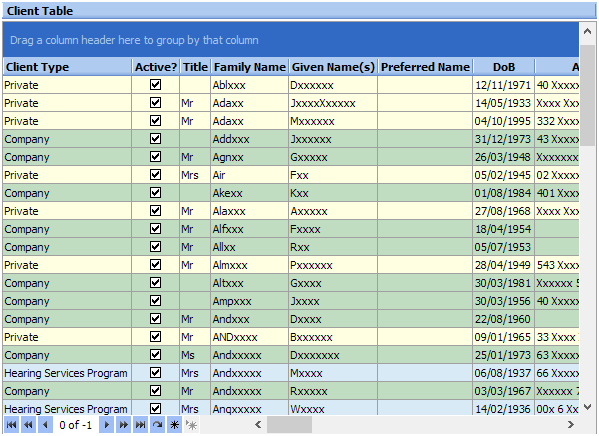
Task: Select the DoB cell 22/08/1960
Action: click(x=503, y=319)
